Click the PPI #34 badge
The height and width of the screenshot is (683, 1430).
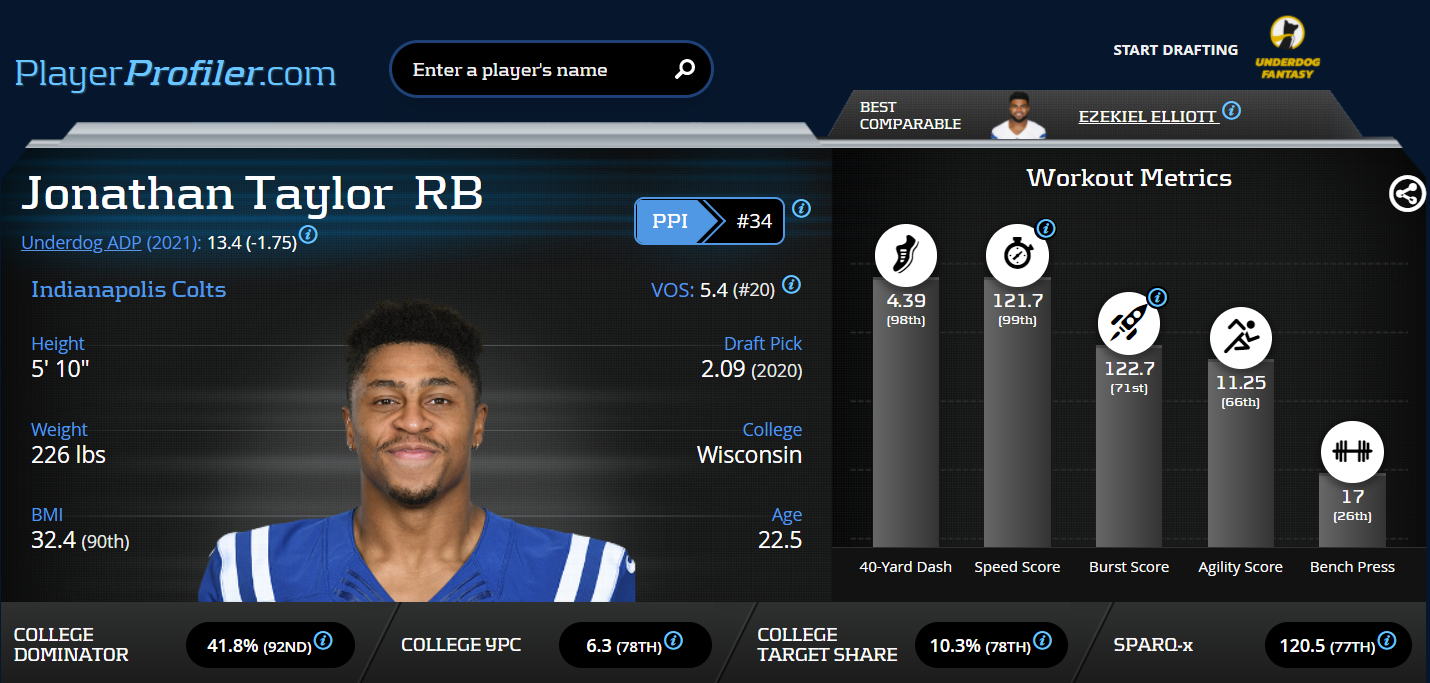(x=709, y=221)
